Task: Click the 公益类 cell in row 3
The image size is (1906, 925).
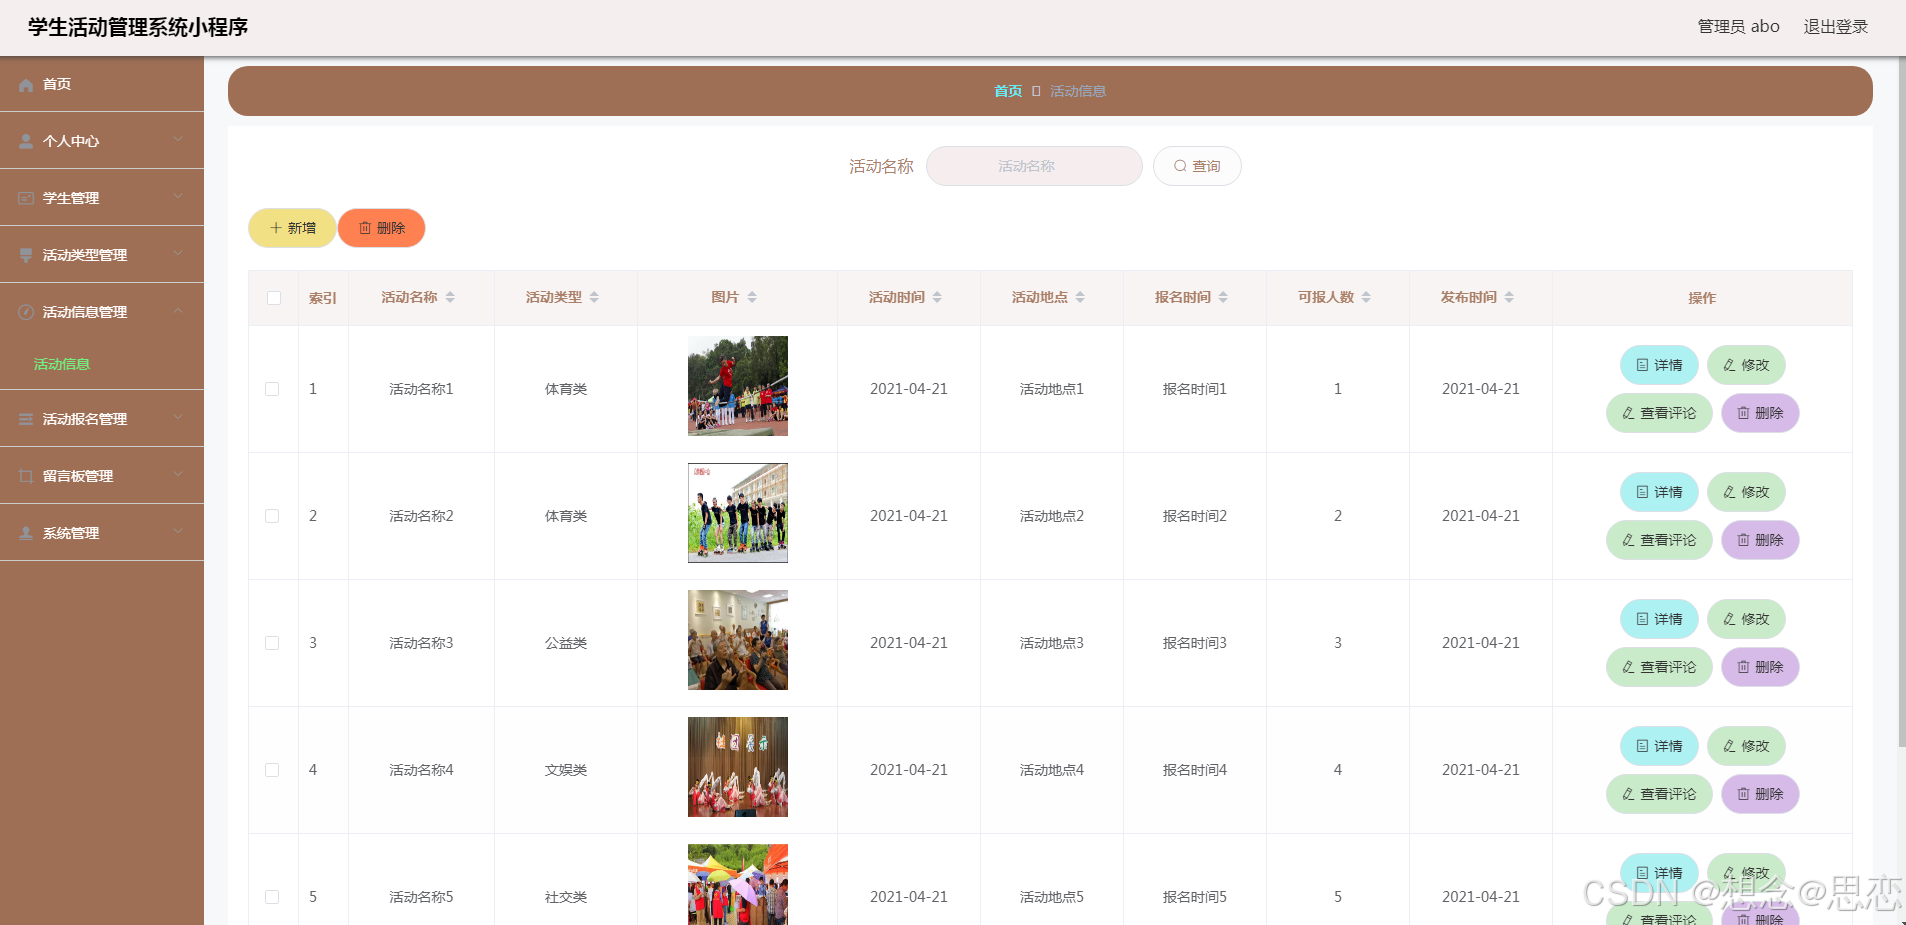Action: pyautogui.click(x=566, y=643)
